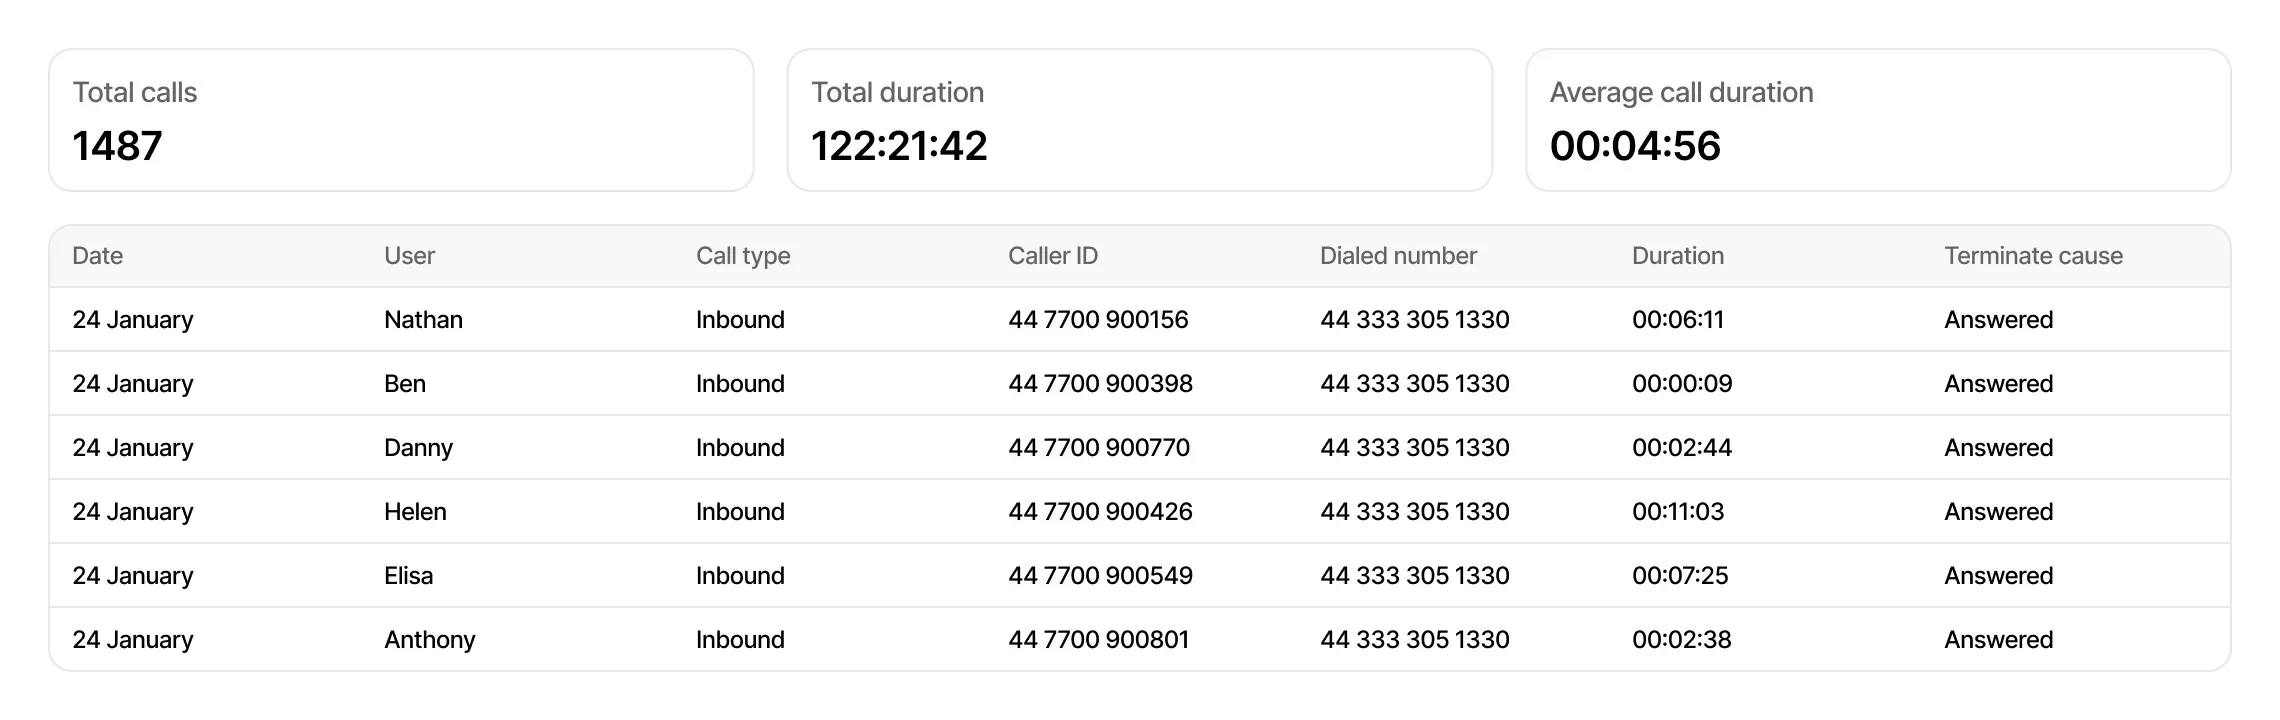This screenshot has height=720, width=2280.
Task: Select user Anthony in the table
Action: click(x=430, y=640)
